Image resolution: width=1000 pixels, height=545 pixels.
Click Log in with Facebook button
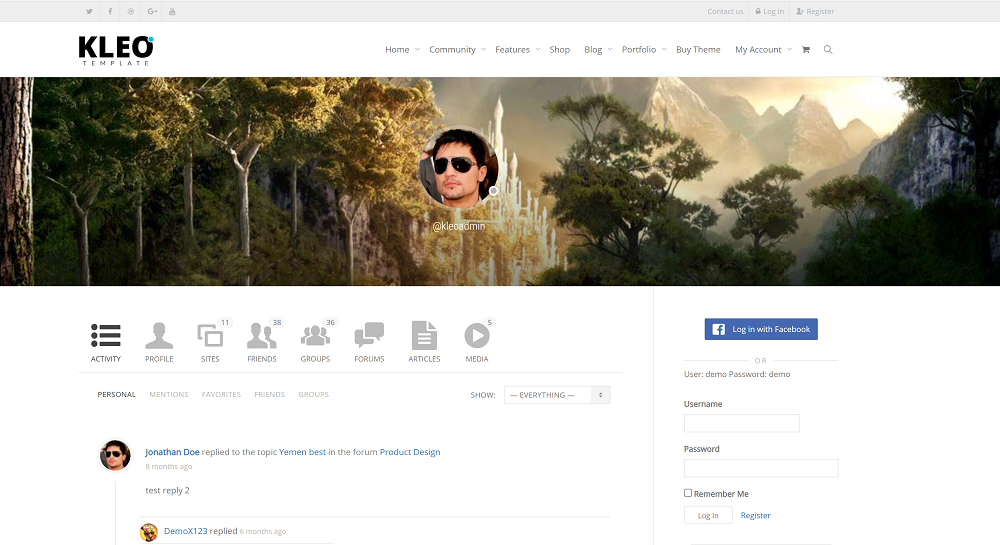coord(761,329)
